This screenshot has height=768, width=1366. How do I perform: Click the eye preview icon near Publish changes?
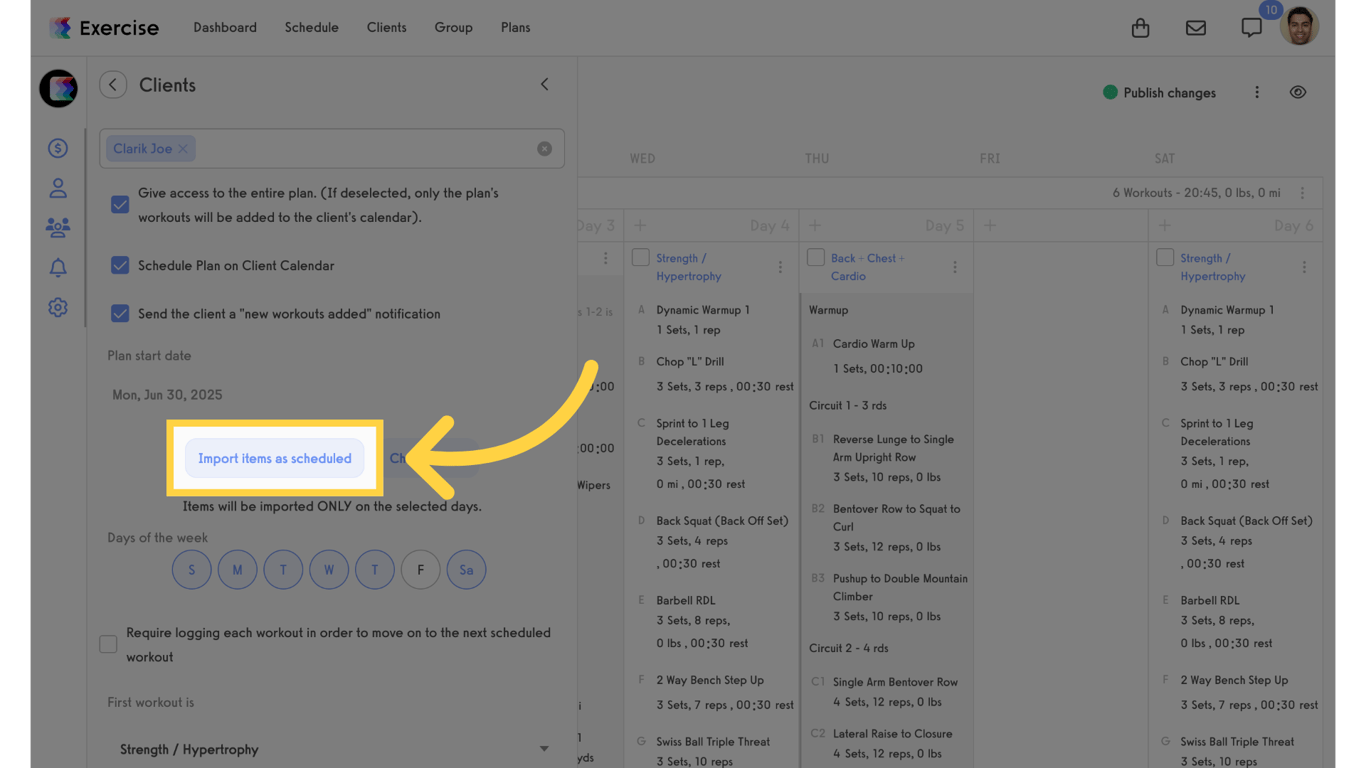click(x=1297, y=91)
